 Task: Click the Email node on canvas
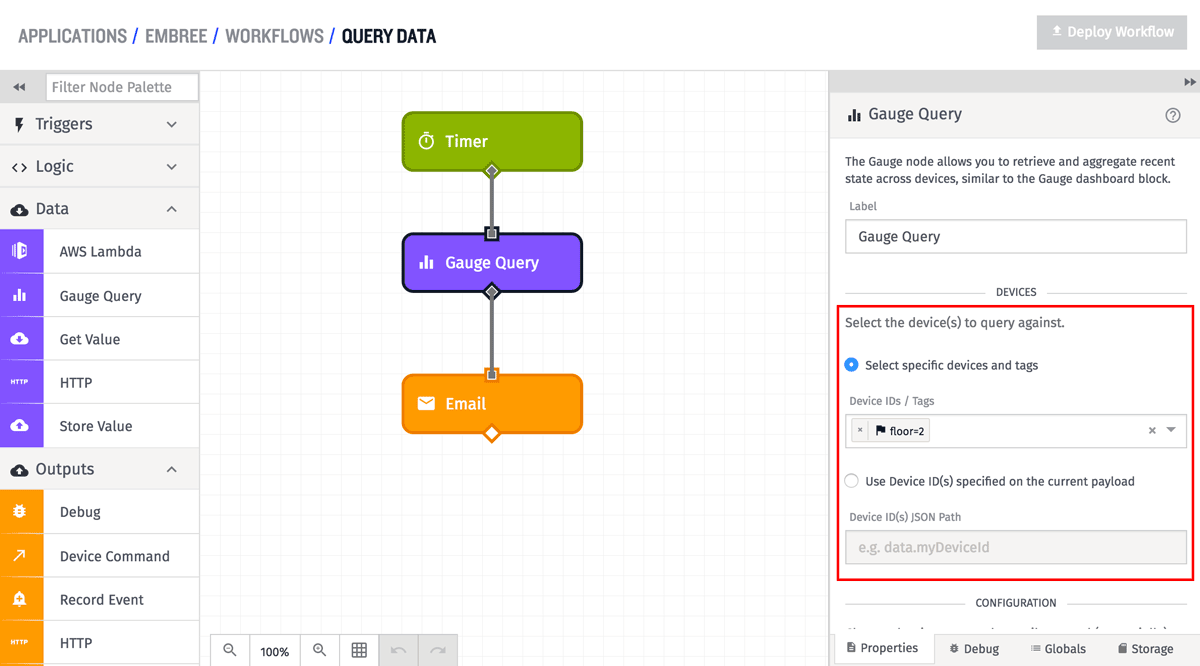click(492, 404)
